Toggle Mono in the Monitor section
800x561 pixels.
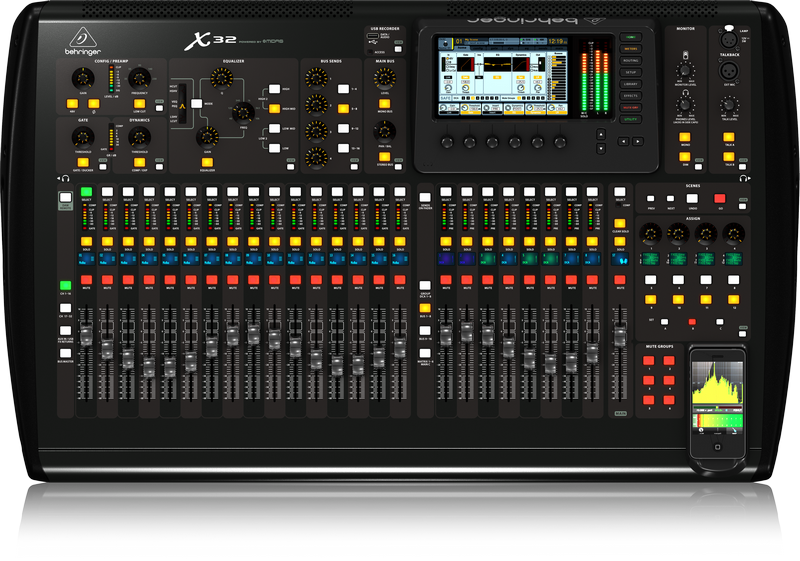click(685, 137)
